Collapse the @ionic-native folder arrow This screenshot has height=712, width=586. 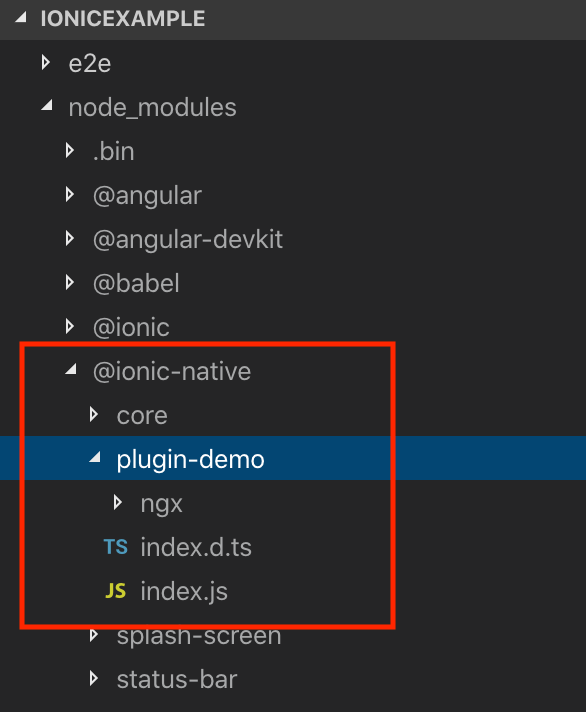pos(71,369)
